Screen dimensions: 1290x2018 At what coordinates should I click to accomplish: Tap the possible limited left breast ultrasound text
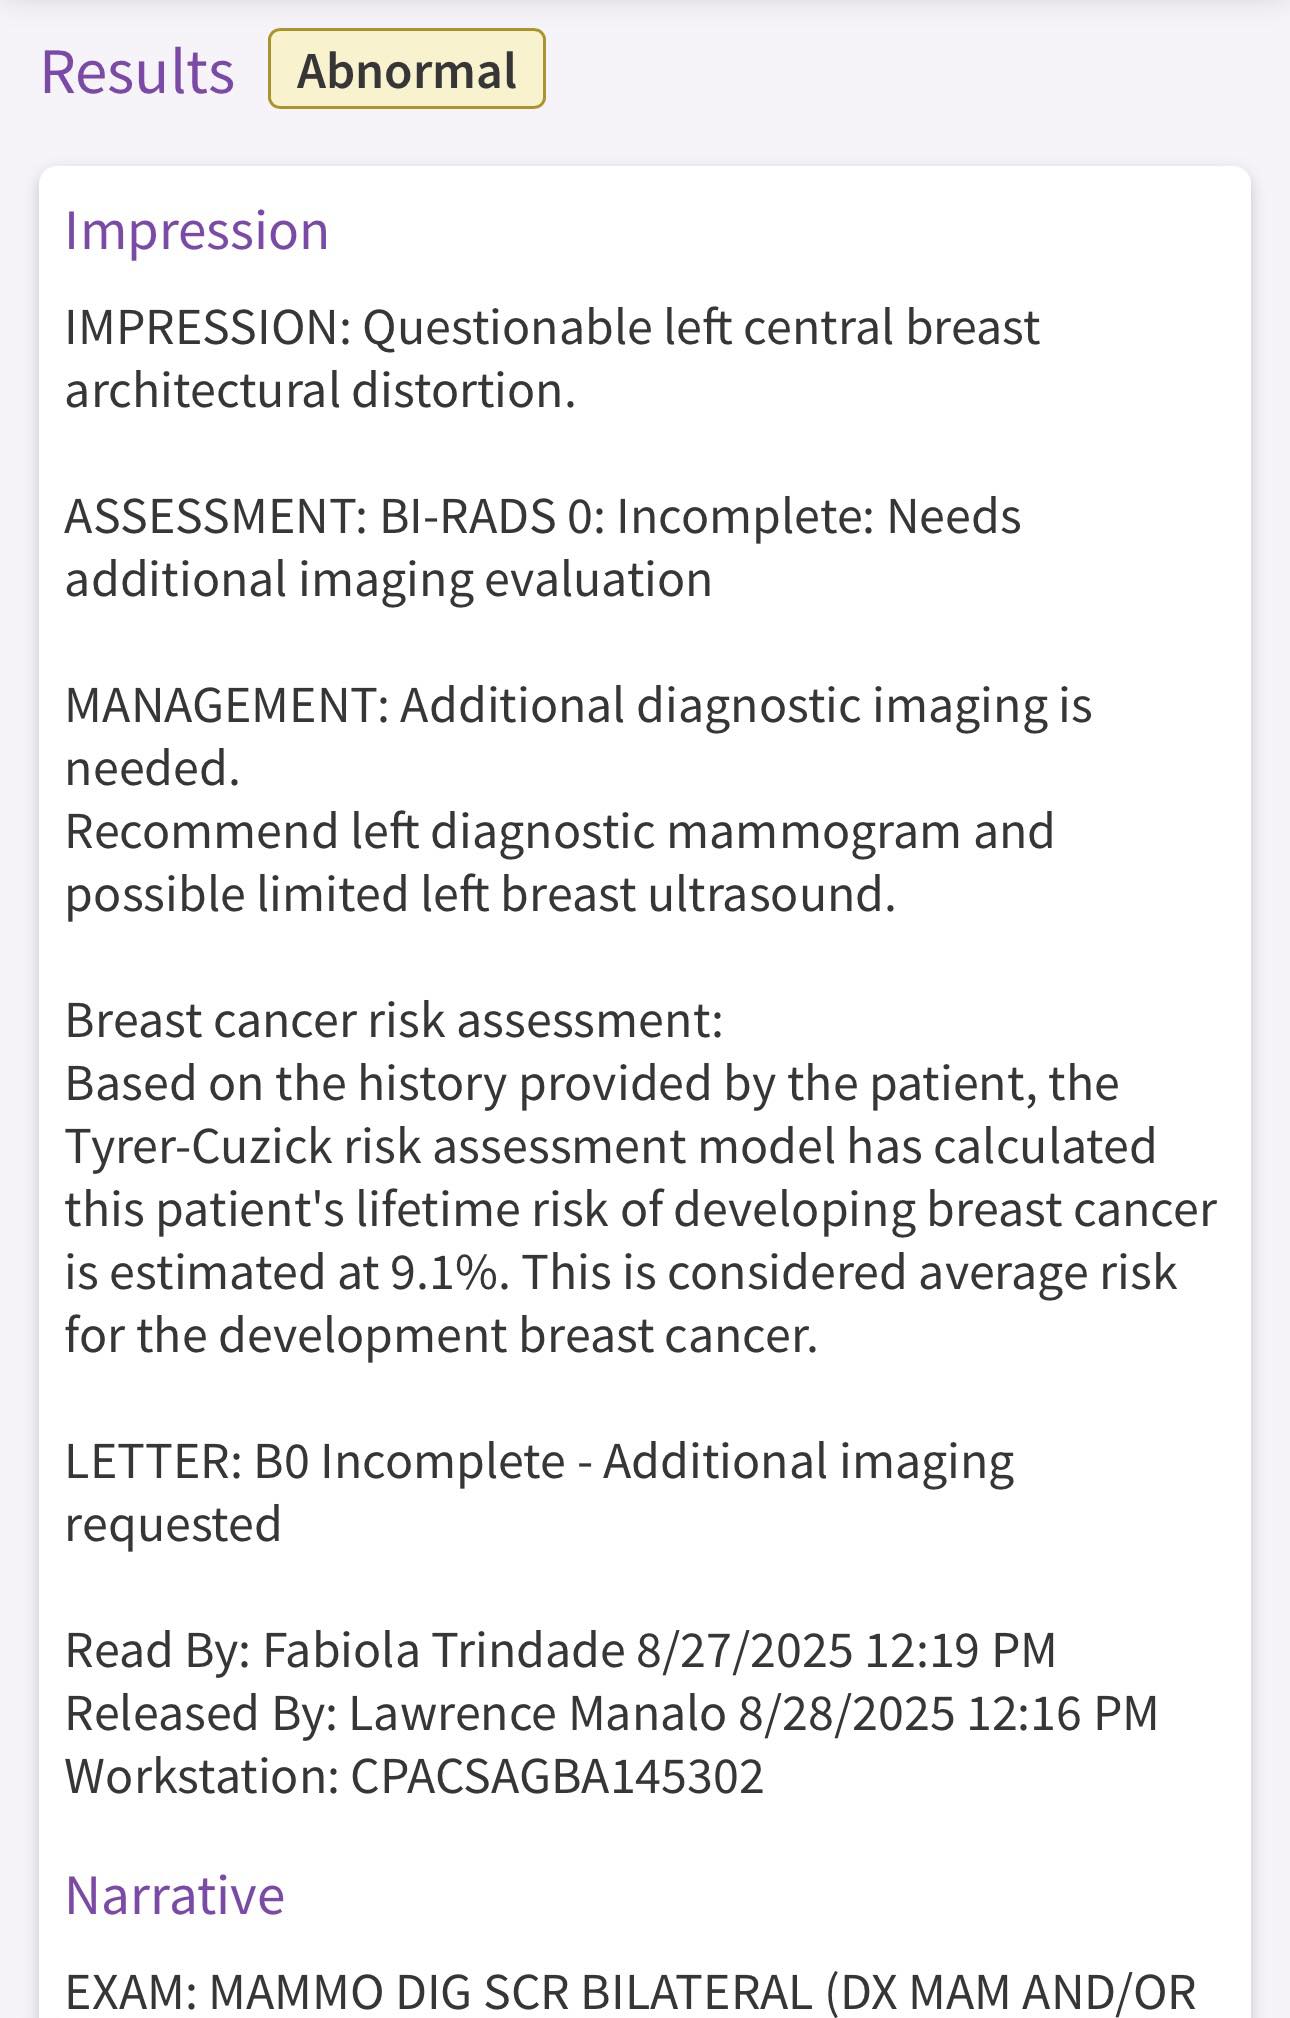tap(480, 895)
